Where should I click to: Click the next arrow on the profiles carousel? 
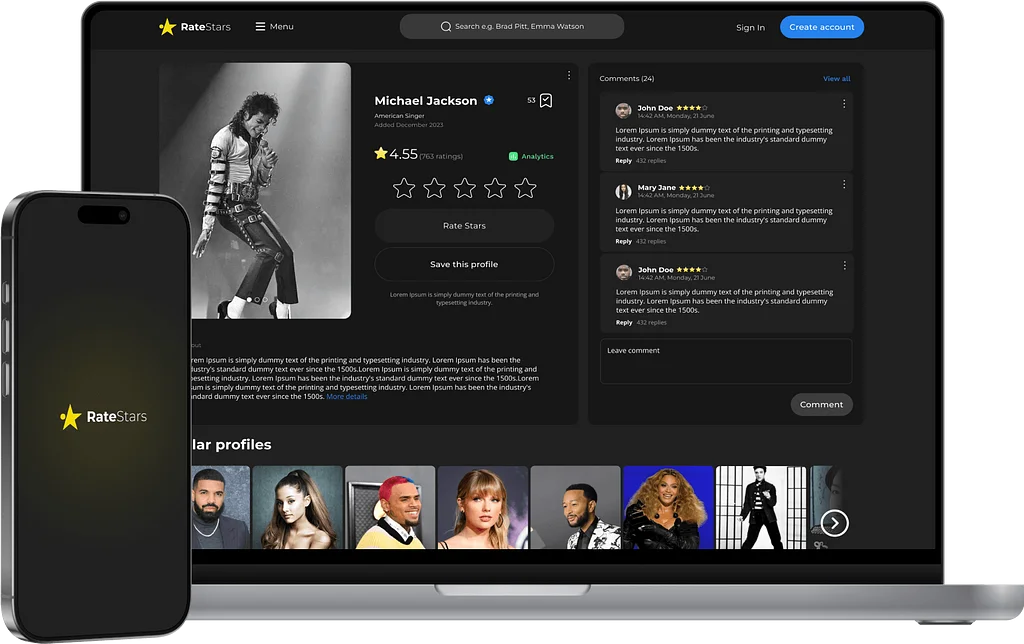(x=834, y=523)
